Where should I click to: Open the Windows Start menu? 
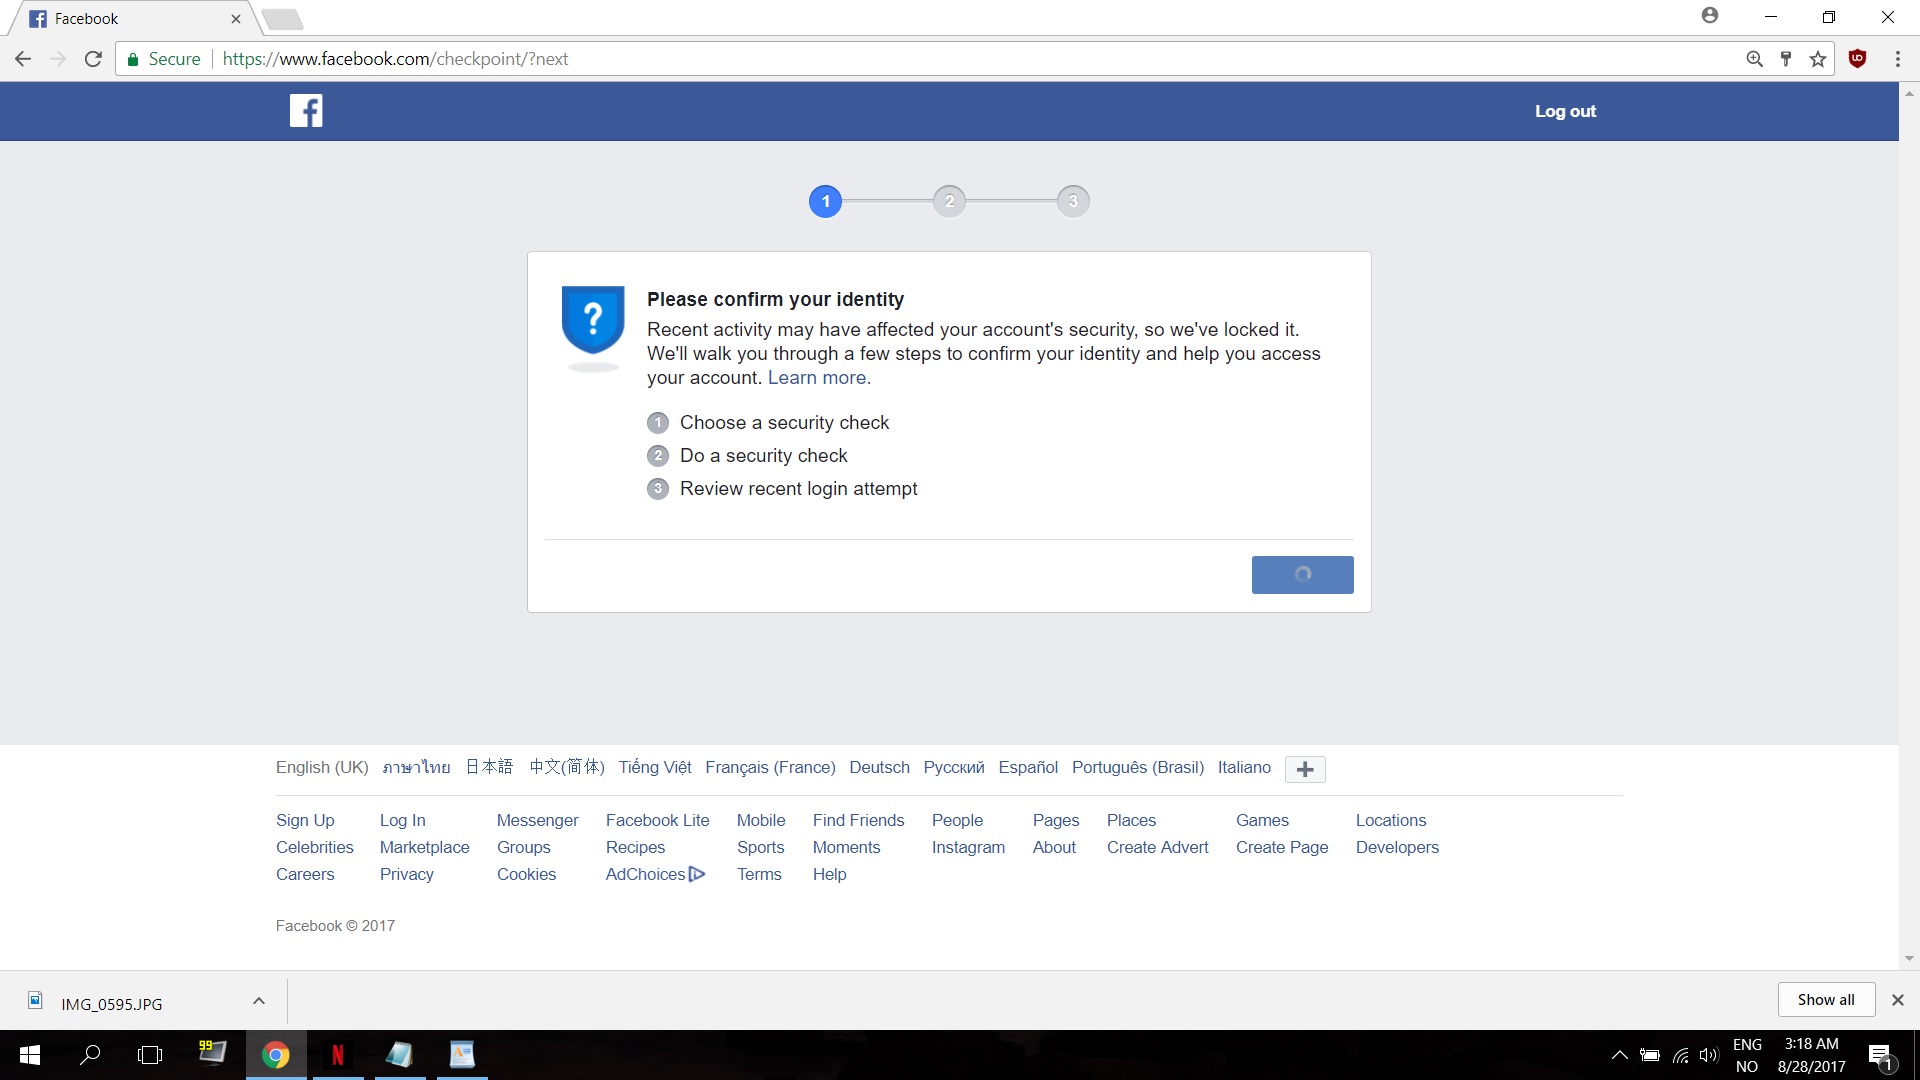point(30,1055)
